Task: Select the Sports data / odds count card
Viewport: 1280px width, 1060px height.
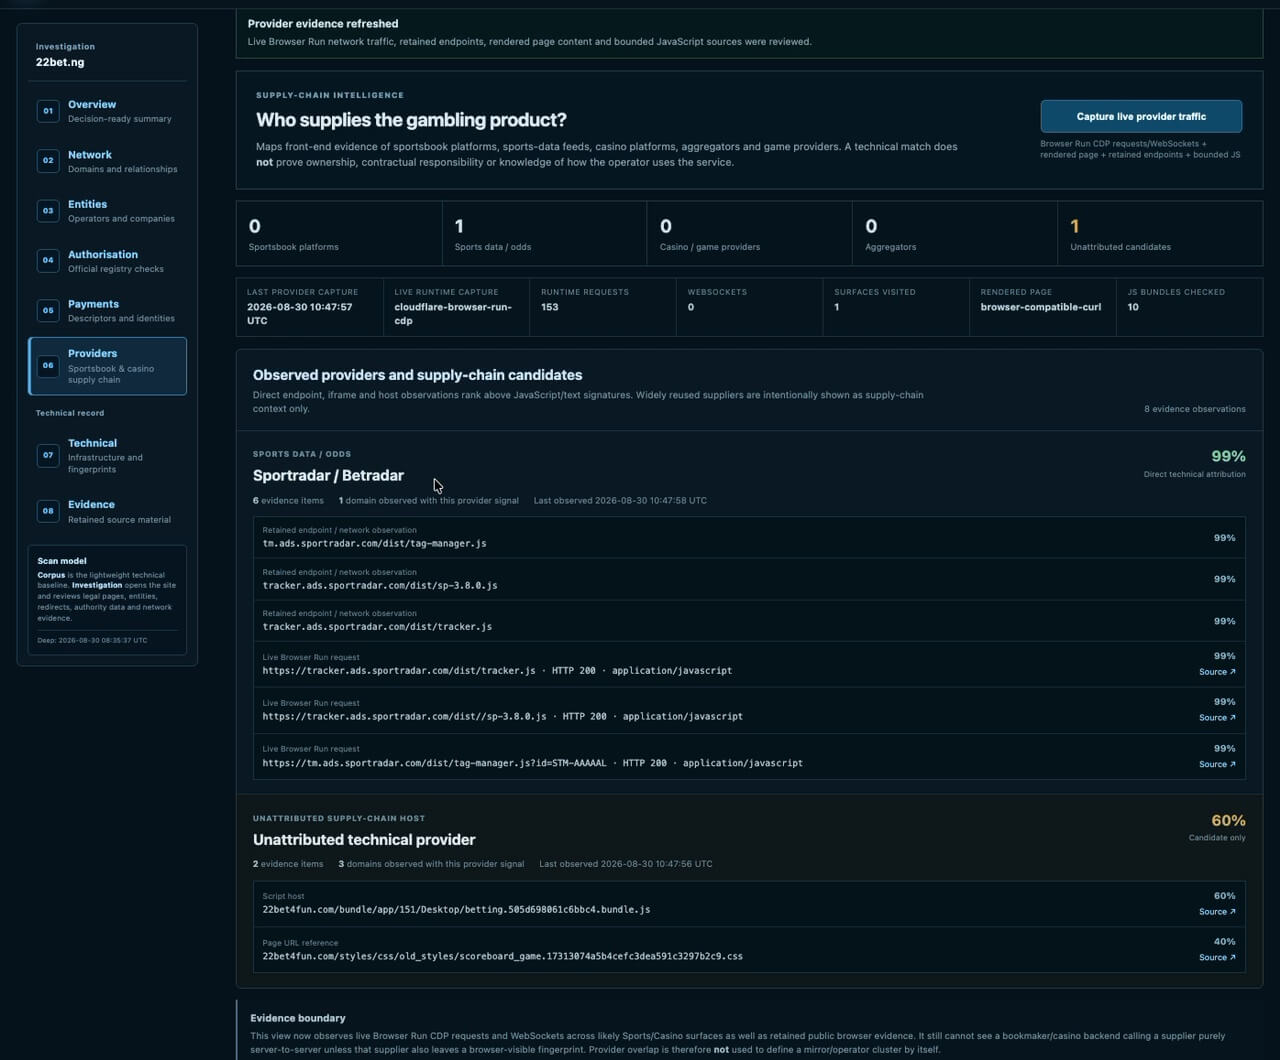Action: coord(545,234)
